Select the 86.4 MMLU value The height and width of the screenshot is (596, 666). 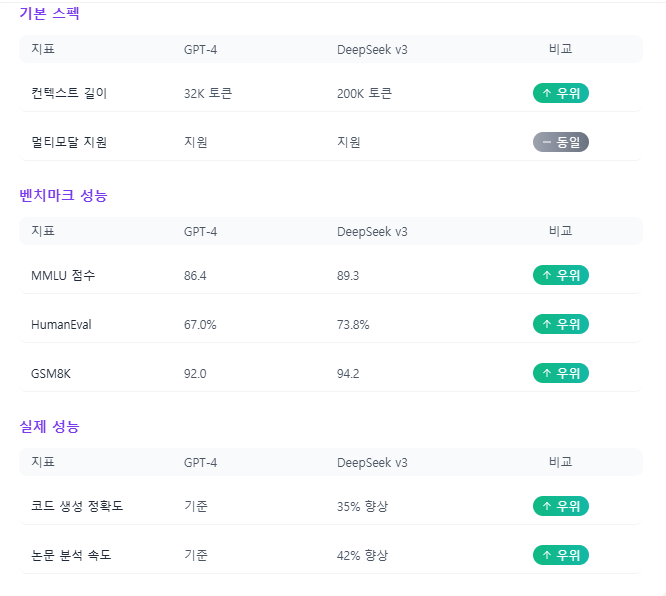tap(195, 276)
